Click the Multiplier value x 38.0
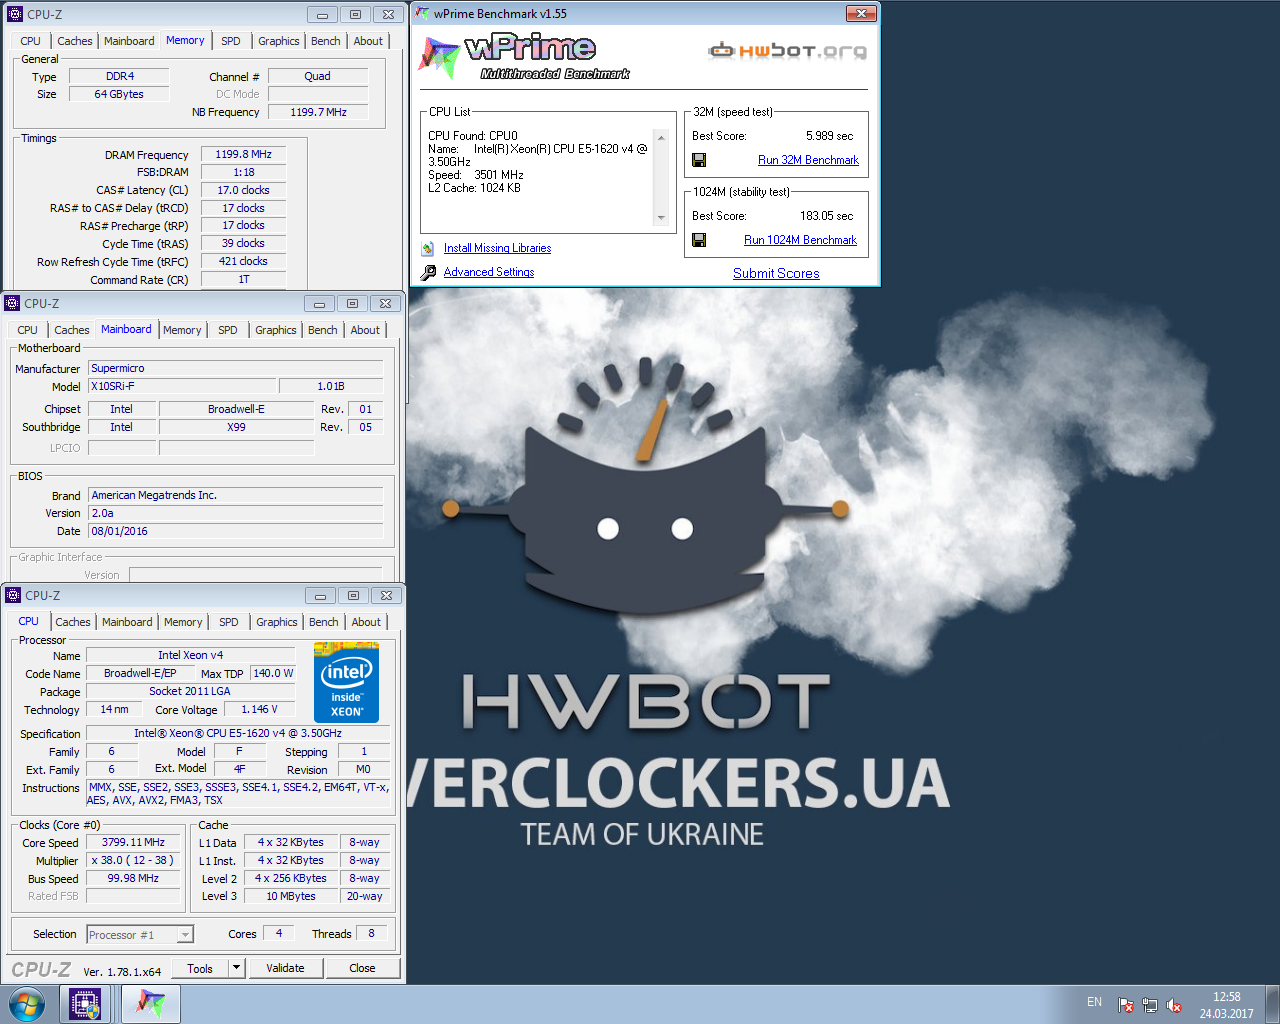This screenshot has height=1024, width=1280. coord(133,860)
